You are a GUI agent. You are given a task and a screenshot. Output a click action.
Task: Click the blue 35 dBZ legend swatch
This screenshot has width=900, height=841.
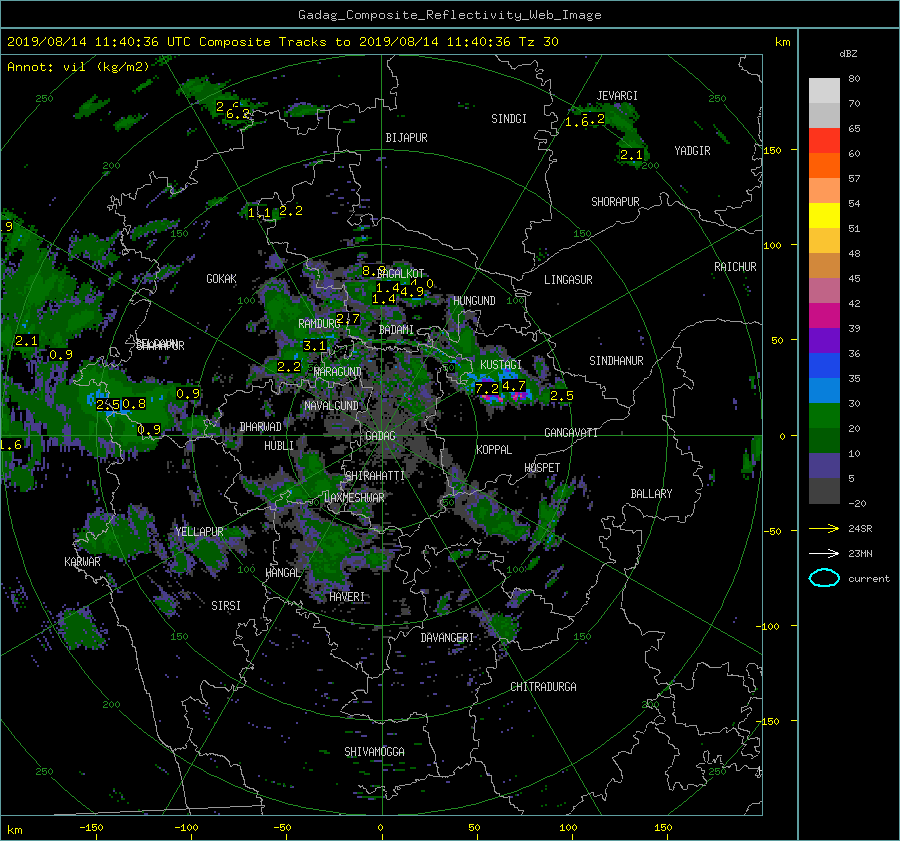(824, 365)
